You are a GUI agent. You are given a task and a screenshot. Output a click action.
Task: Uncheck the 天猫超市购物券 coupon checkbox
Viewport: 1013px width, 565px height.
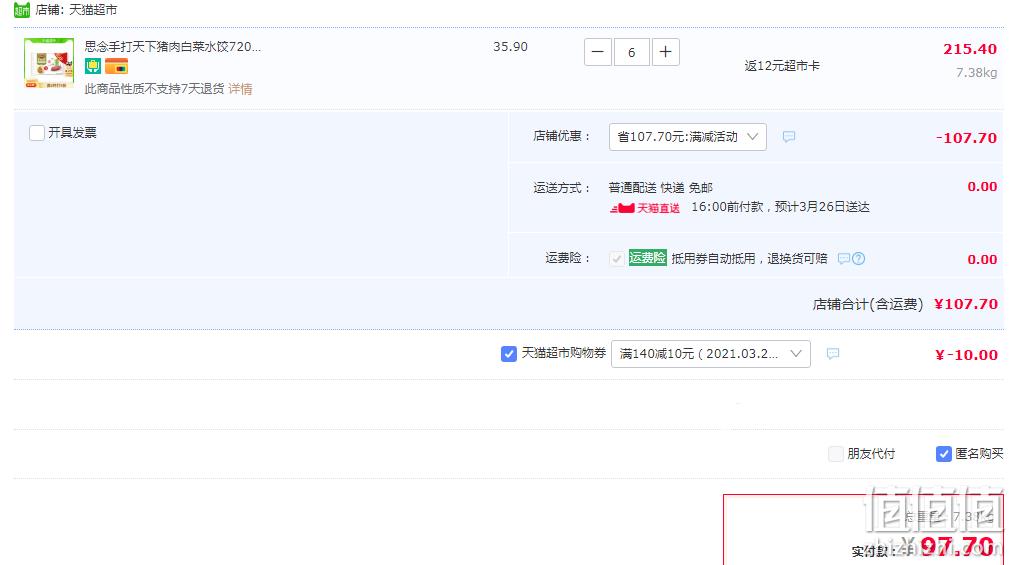coord(508,354)
